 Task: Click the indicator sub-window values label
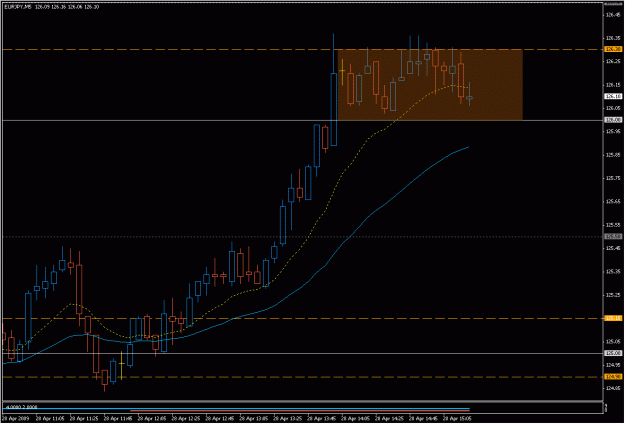coord(20,407)
